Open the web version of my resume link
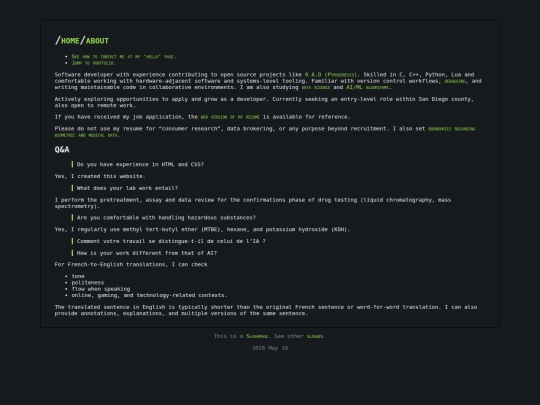This screenshot has width=540, height=405. tap(230, 117)
